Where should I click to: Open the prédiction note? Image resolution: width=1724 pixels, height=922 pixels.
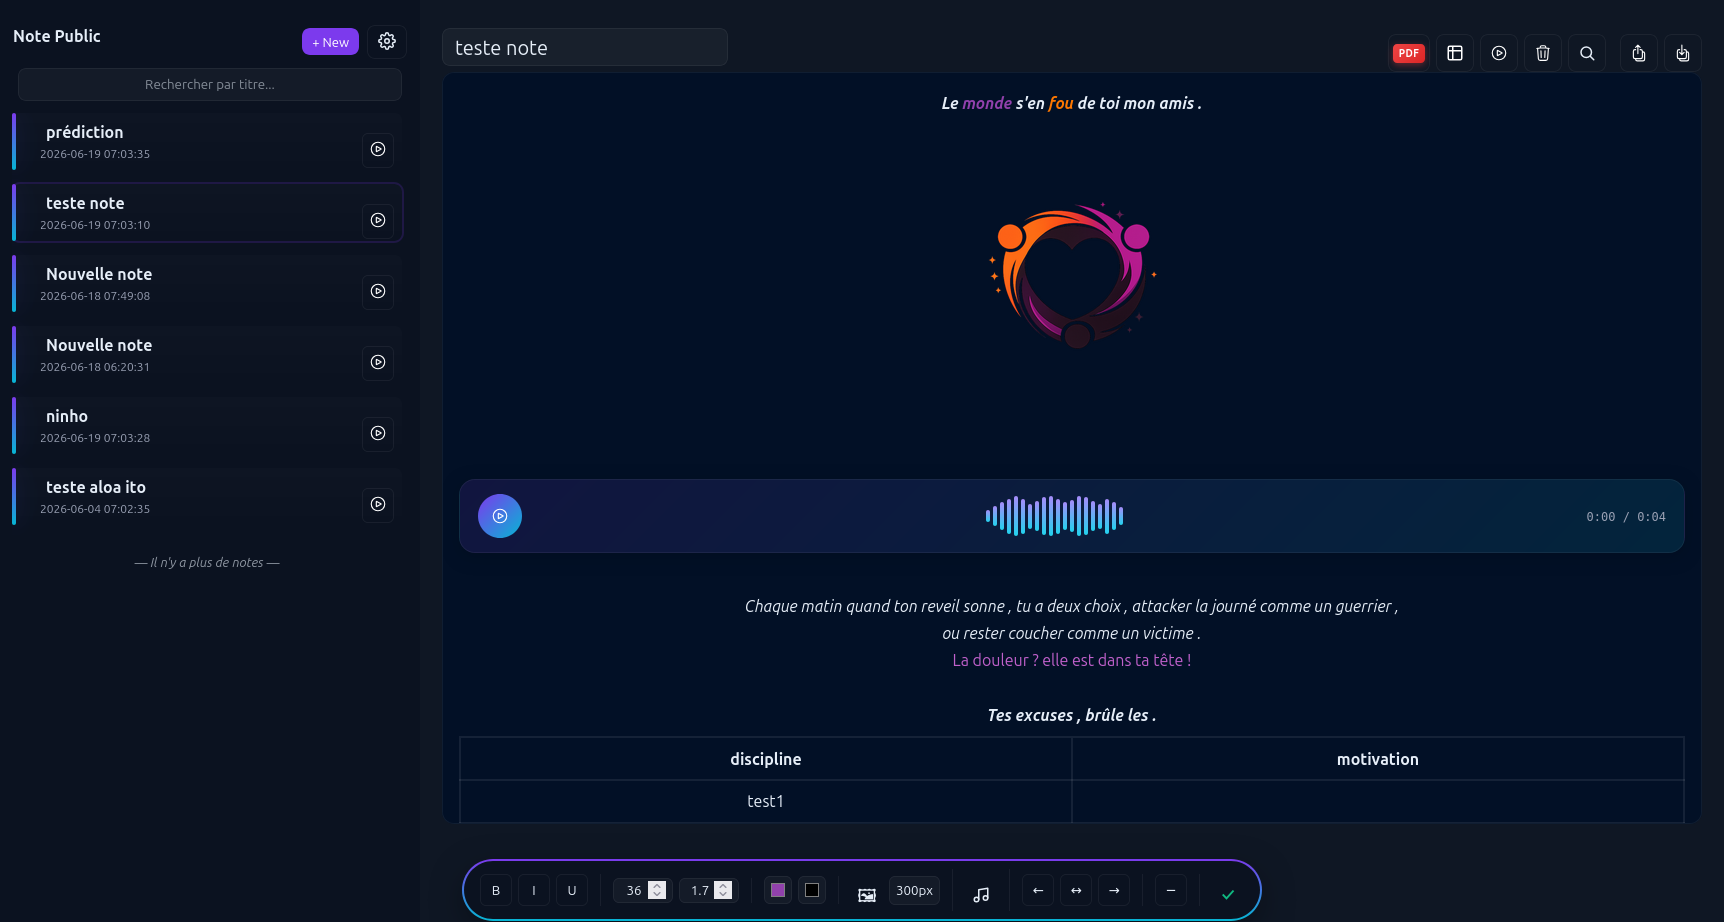(208, 142)
